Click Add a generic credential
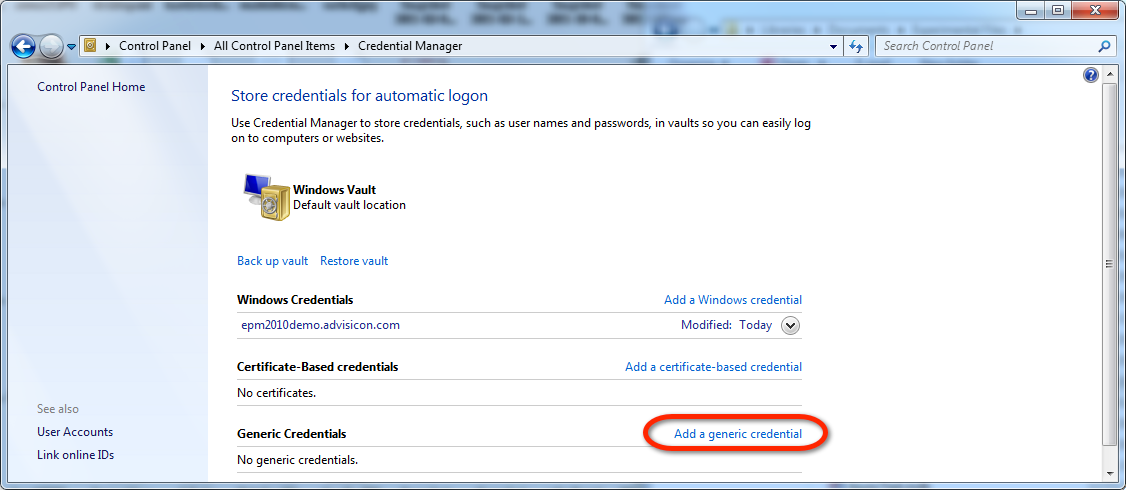The width and height of the screenshot is (1126, 490). [x=738, y=434]
